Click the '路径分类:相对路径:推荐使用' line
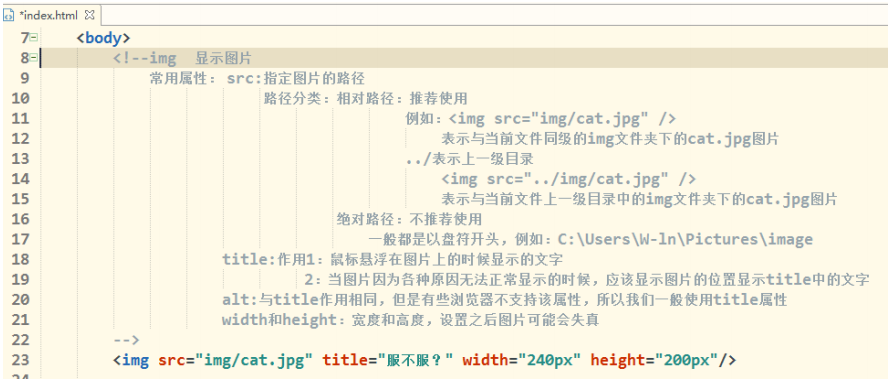Image resolution: width=895 pixels, height=390 pixels. 365,98
